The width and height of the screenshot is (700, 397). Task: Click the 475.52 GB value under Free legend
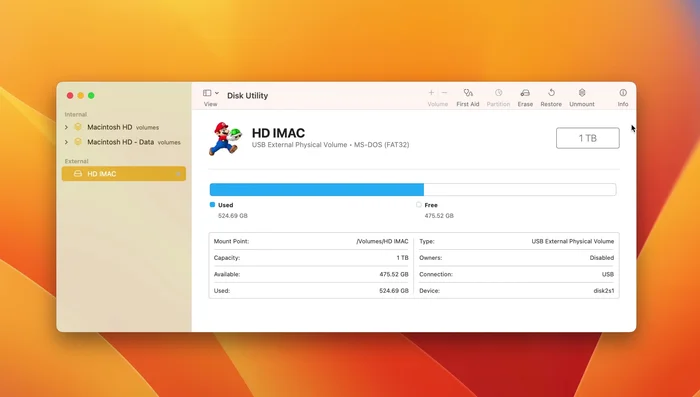439,216
